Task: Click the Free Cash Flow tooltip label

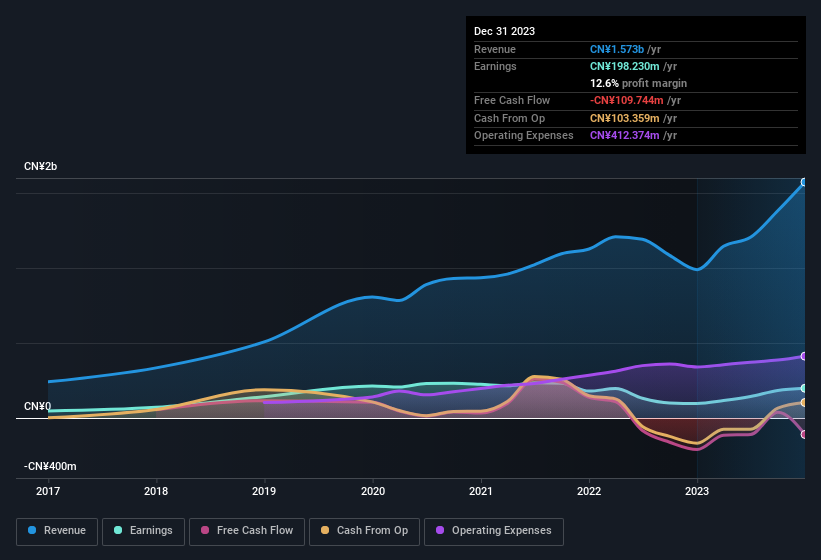Action: click(512, 100)
